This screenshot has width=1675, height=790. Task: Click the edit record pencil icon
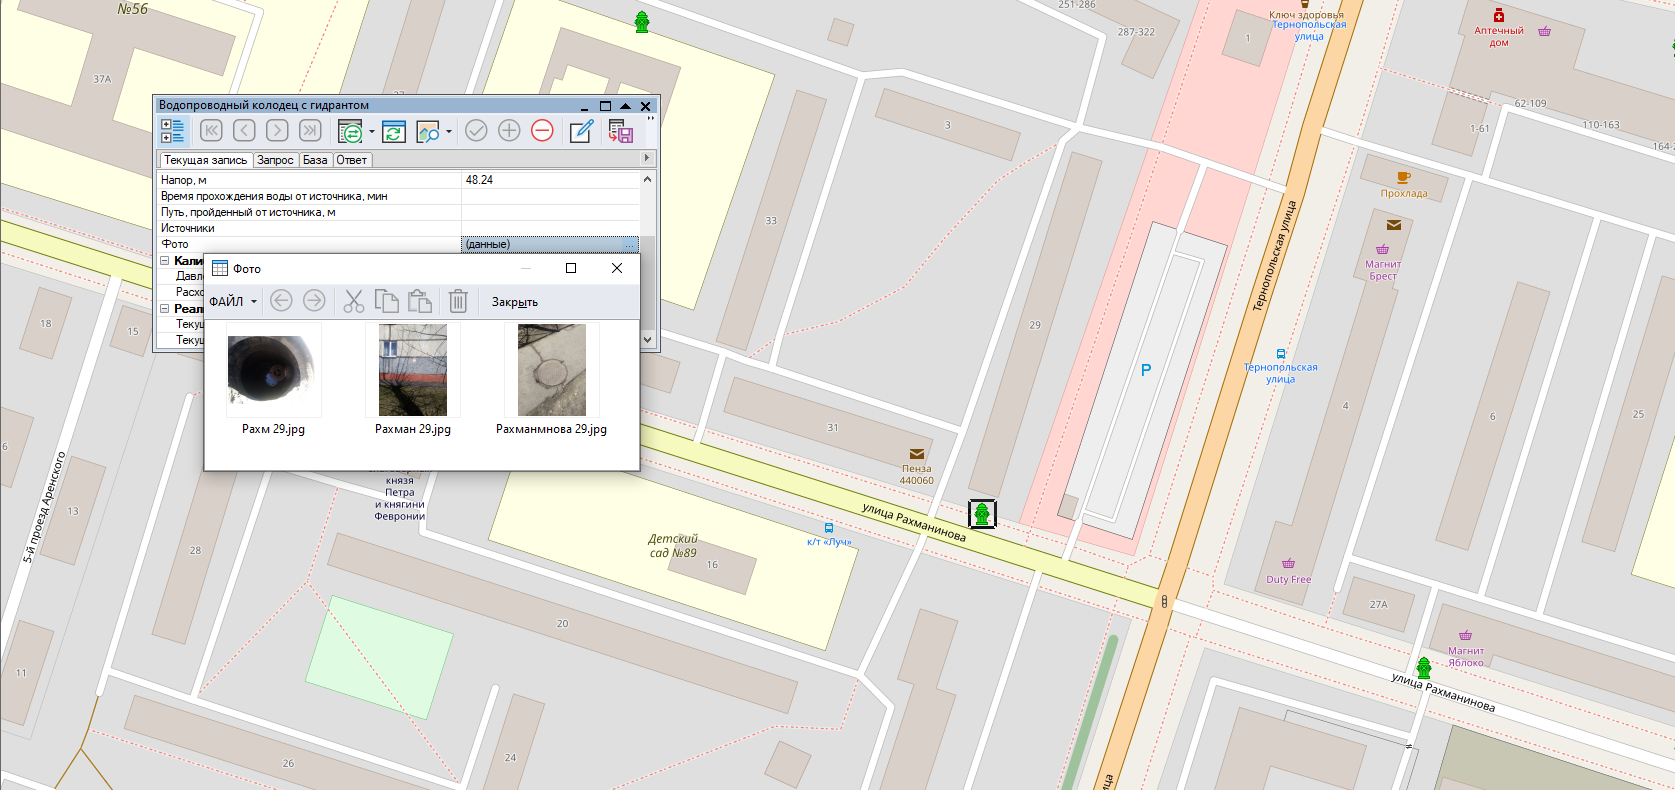tap(581, 131)
